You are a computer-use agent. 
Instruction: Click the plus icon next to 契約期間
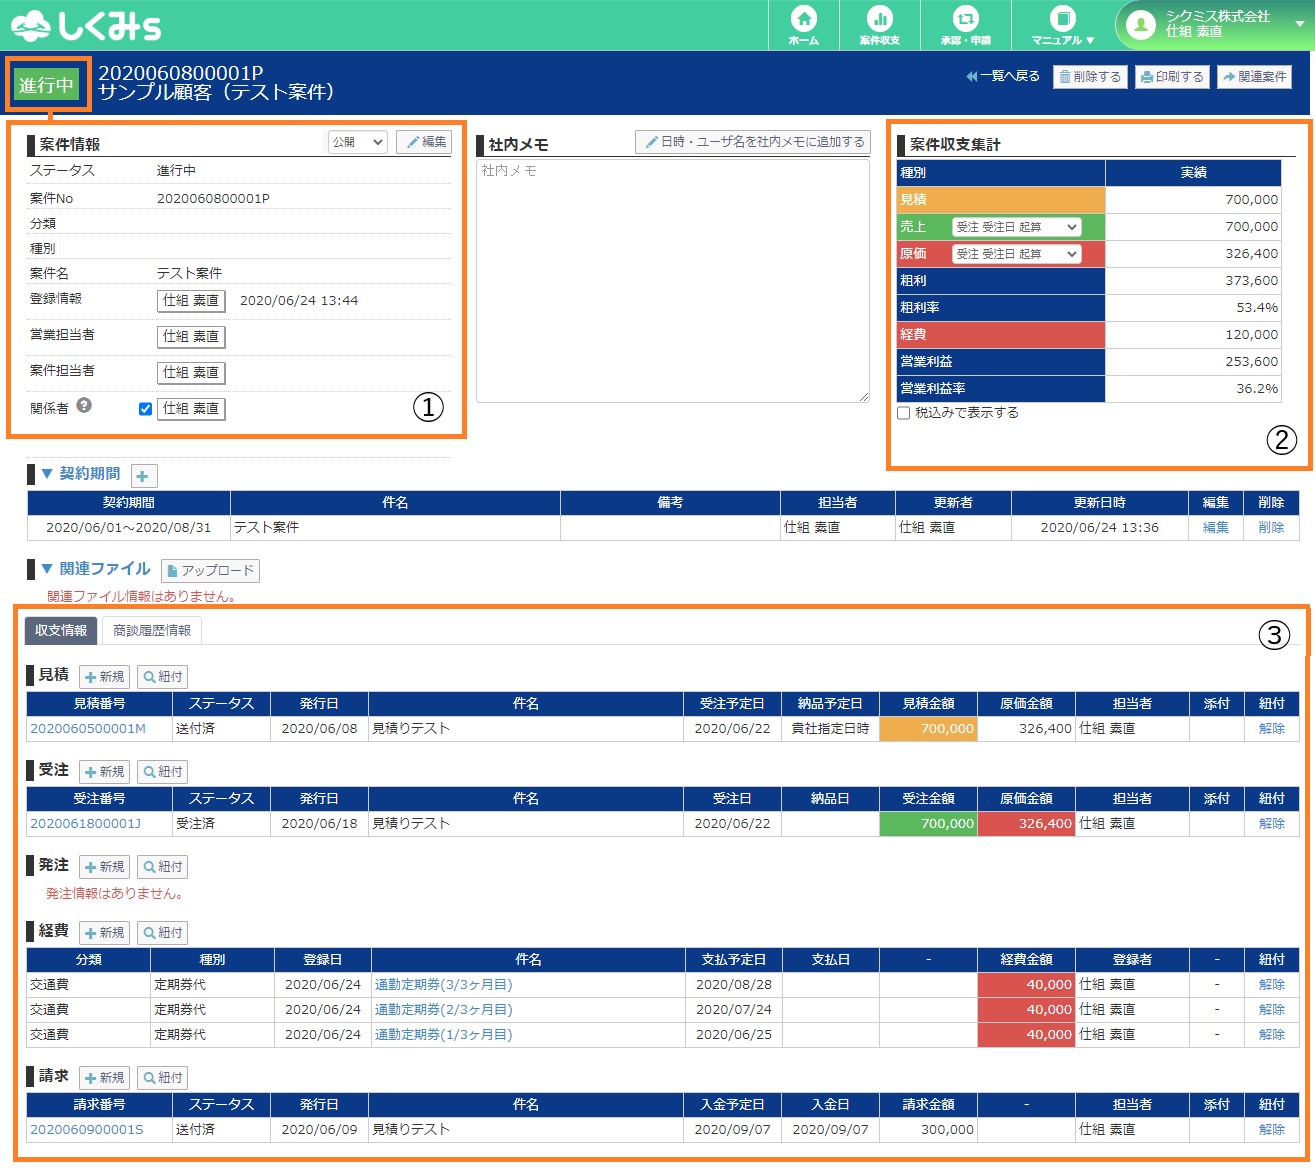(x=143, y=476)
